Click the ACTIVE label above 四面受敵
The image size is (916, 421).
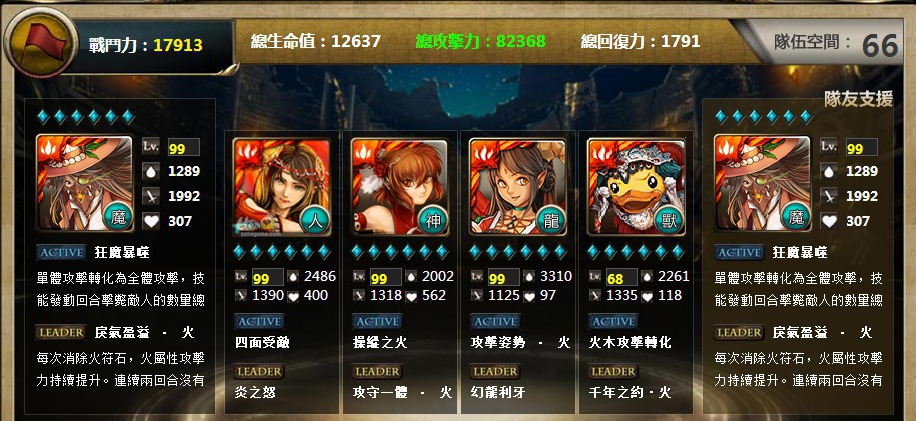259,321
